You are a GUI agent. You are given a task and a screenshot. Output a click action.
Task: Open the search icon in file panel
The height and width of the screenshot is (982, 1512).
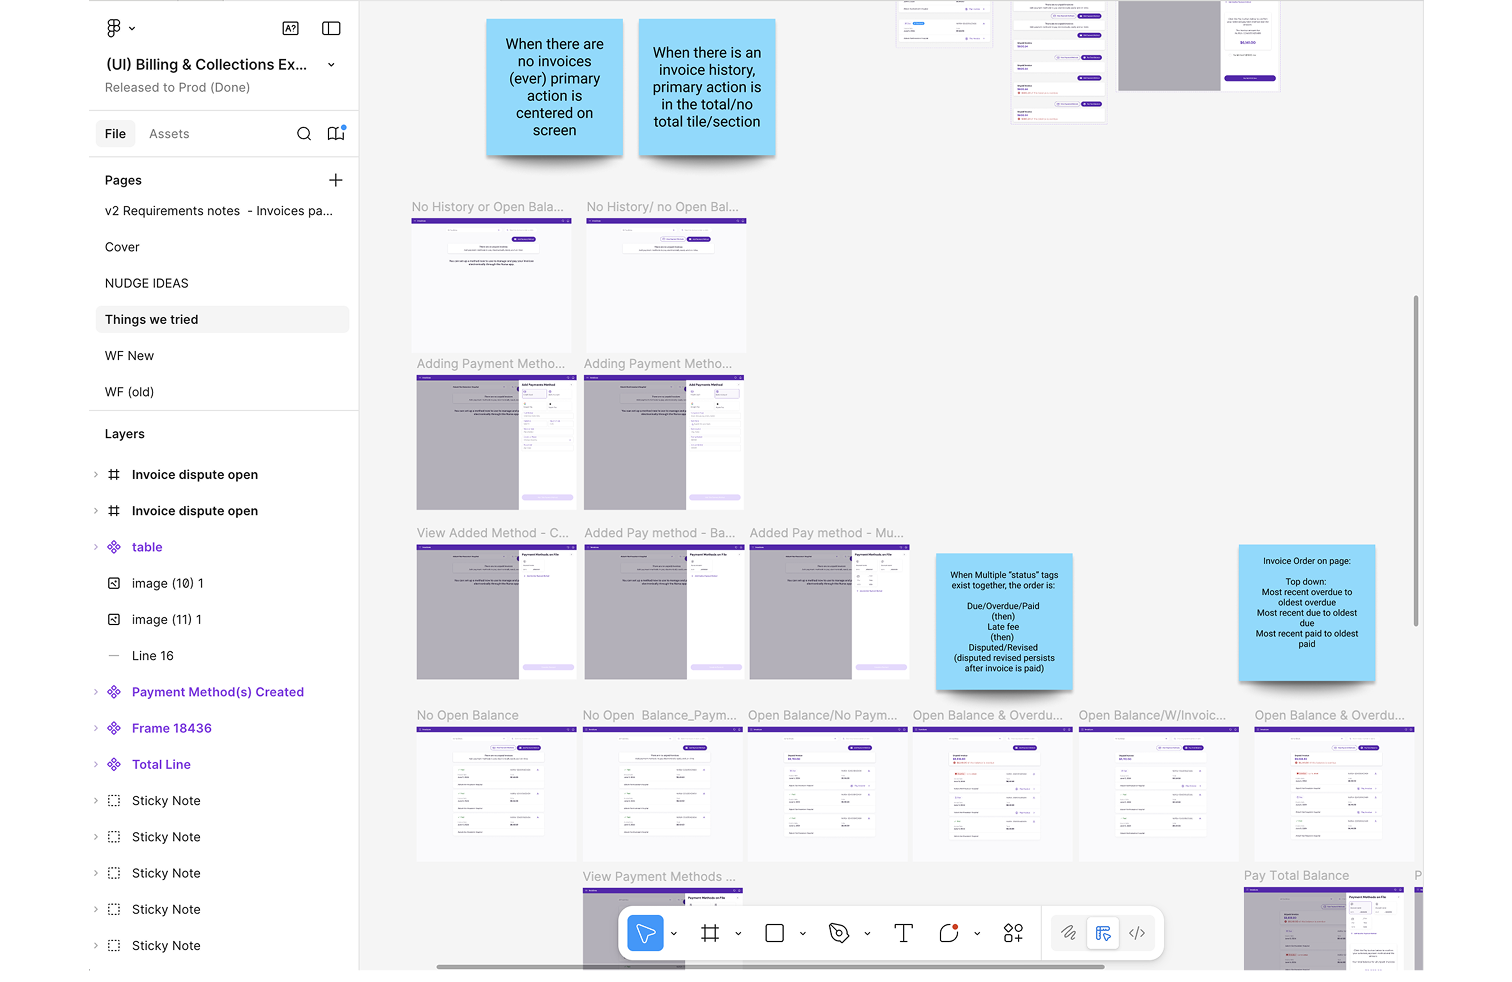coord(304,134)
